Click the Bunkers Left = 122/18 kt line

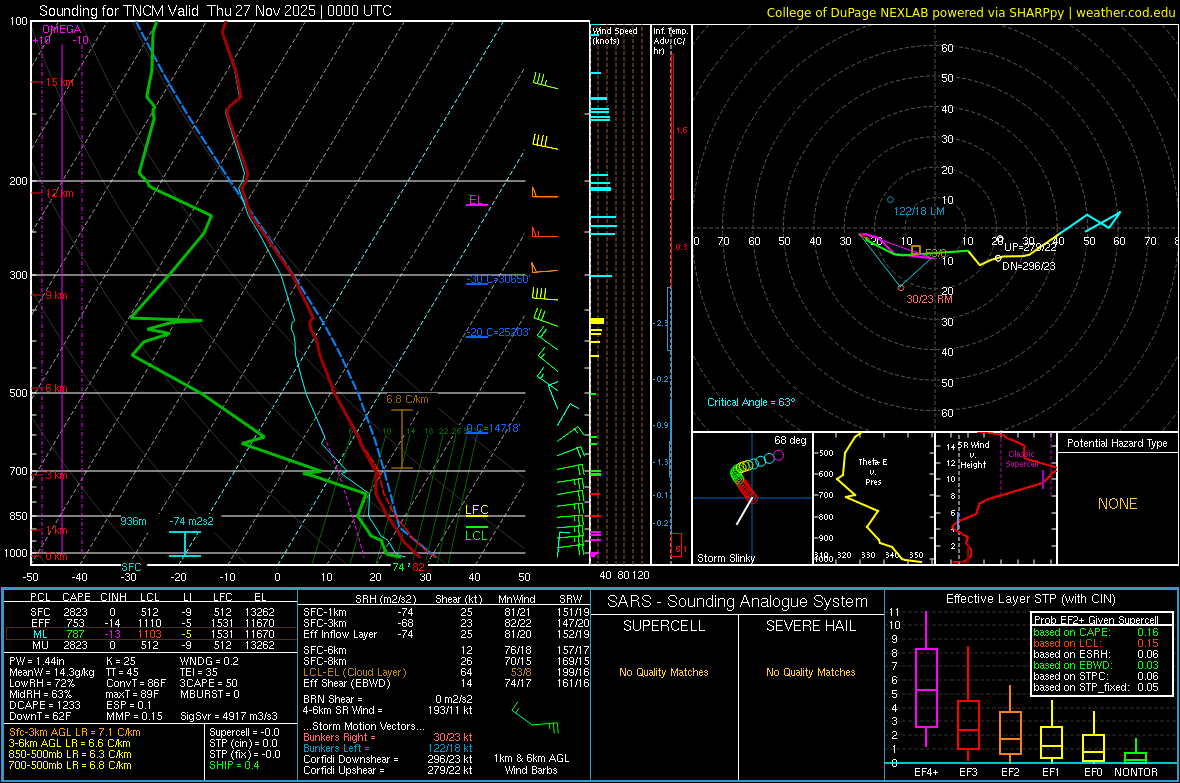pyautogui.click(x=388, y=748)
